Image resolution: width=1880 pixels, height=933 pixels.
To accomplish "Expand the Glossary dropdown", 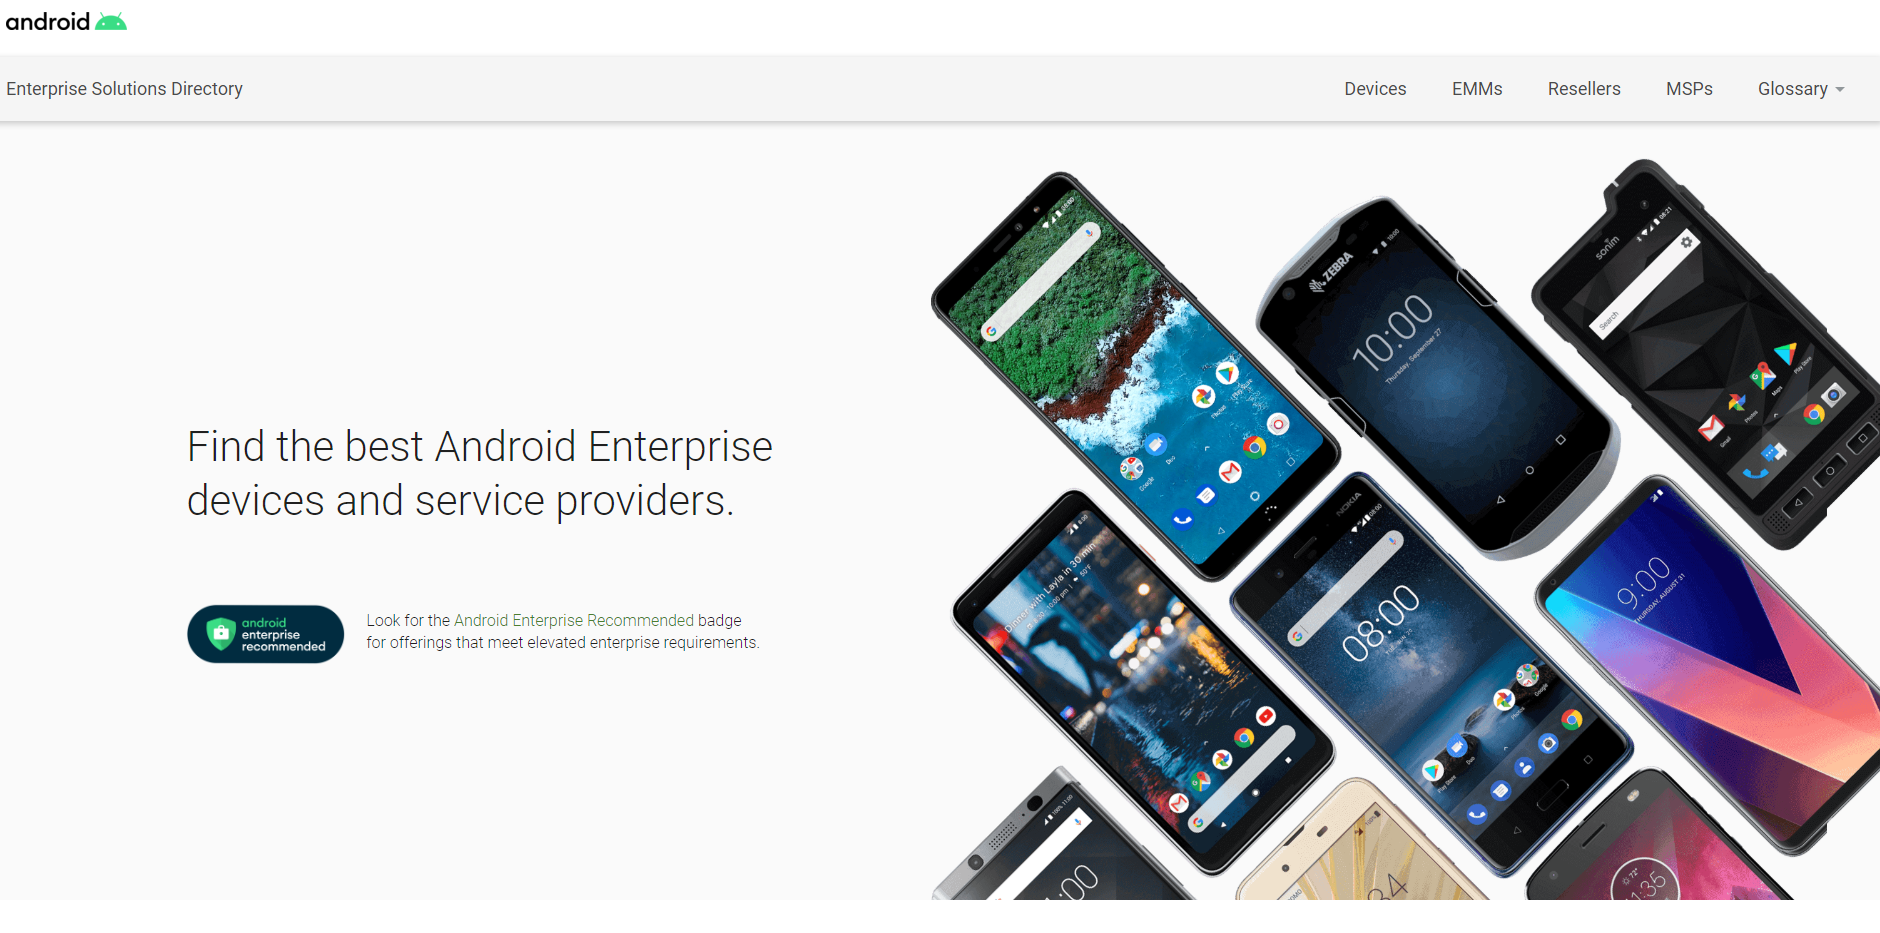I will tap(1801, 89).
